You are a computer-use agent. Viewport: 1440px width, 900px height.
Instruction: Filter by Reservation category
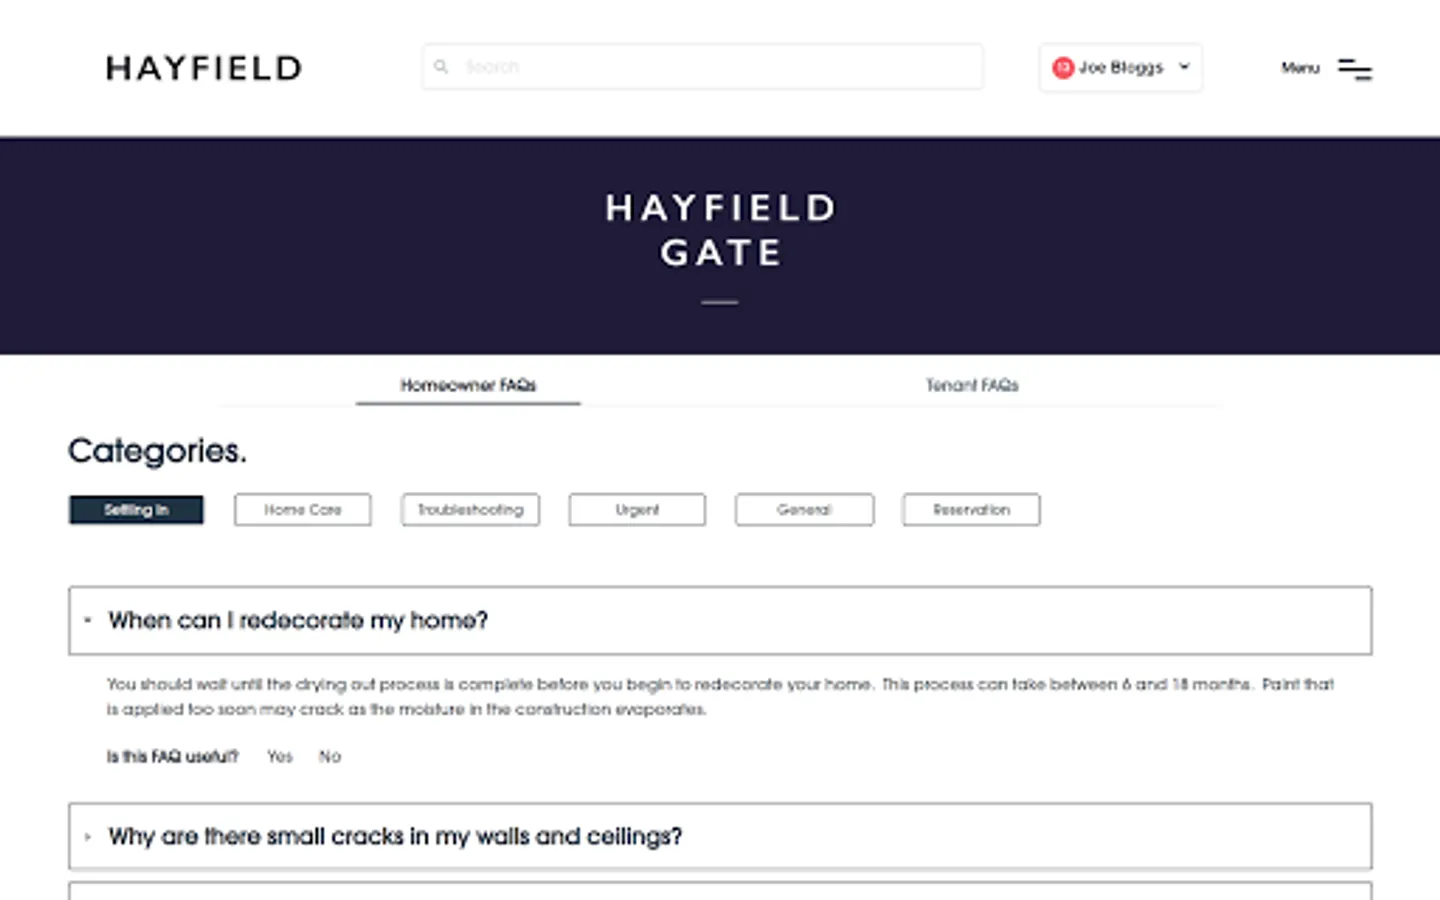(x=971, y=510)
